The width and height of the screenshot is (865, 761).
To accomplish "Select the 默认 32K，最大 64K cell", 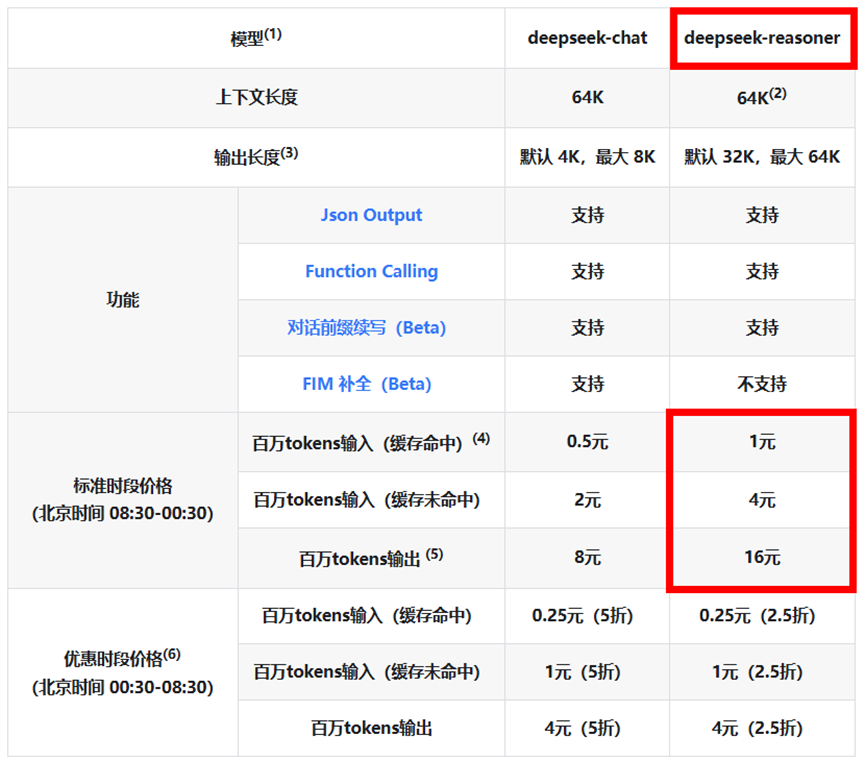I will coord(762,157).
